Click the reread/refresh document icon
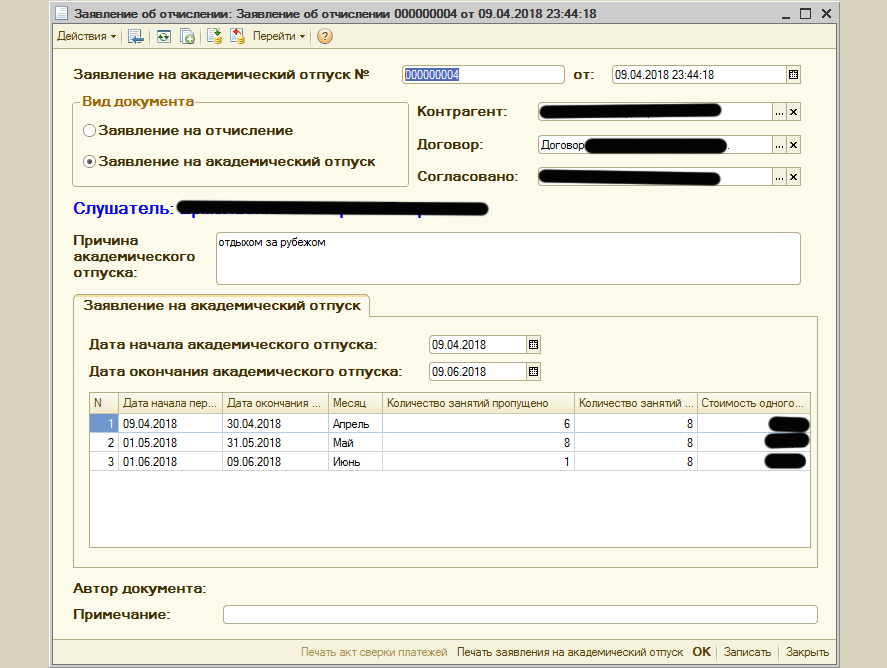Image resolution: width=887 pixels, height=668 pixels. pyautogui.click(x=162, y=36)
